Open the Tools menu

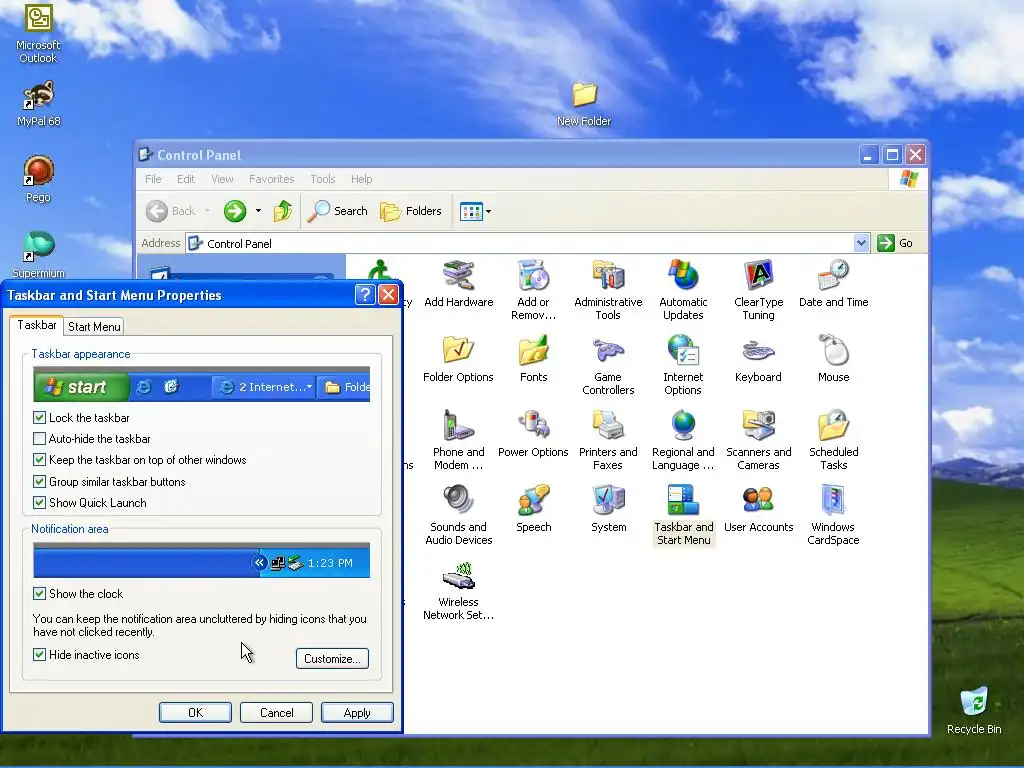(323, 179)
